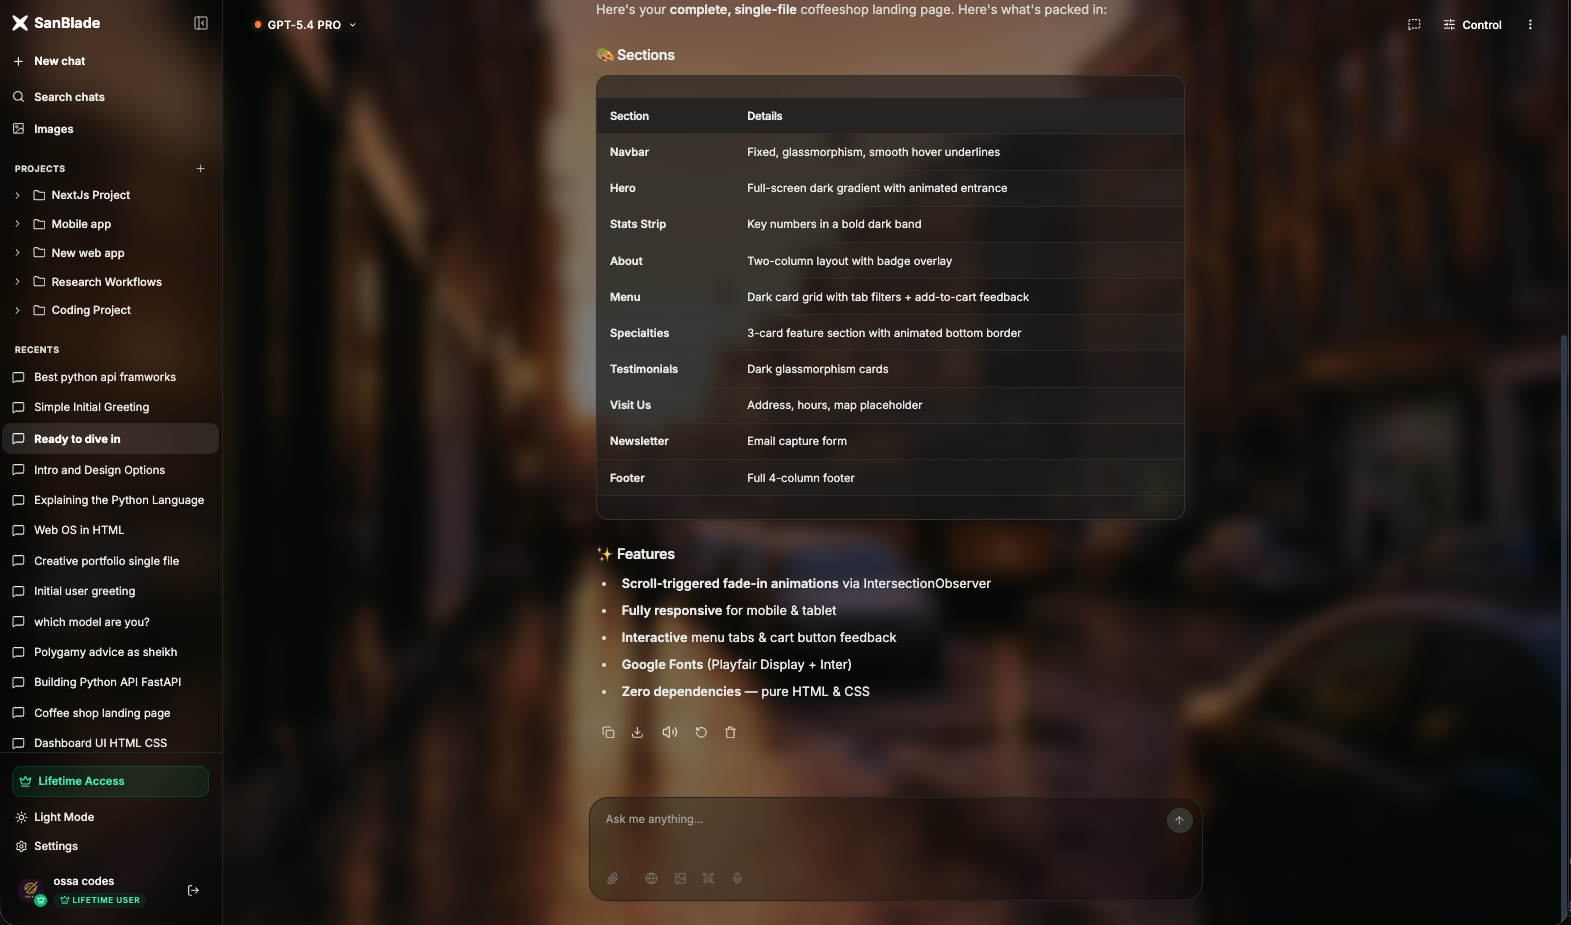Expand the New web app folder
Image resolution: width=1571 pixels, height=925 pixels.
pos(17,253)
